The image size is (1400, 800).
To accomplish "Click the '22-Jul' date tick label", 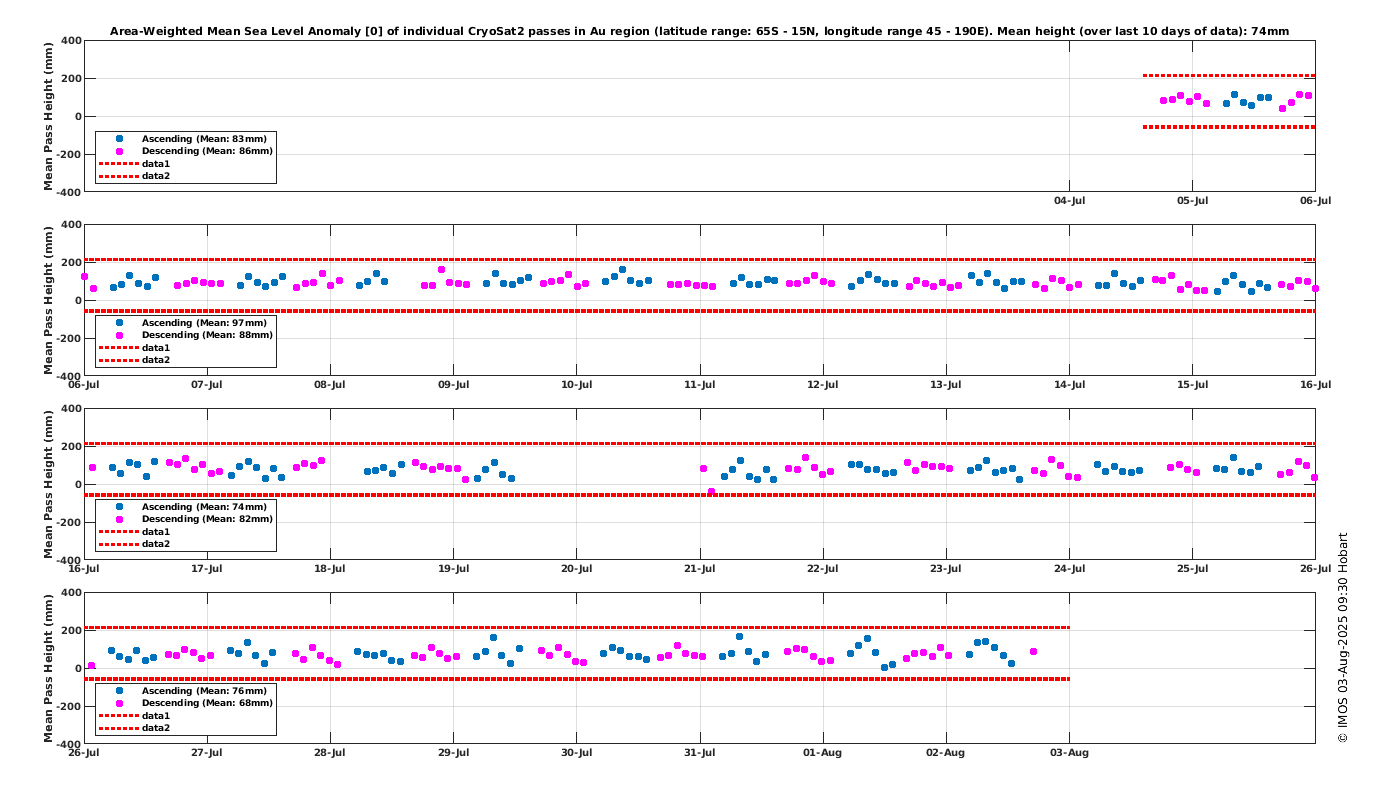I will coord(823,569).
